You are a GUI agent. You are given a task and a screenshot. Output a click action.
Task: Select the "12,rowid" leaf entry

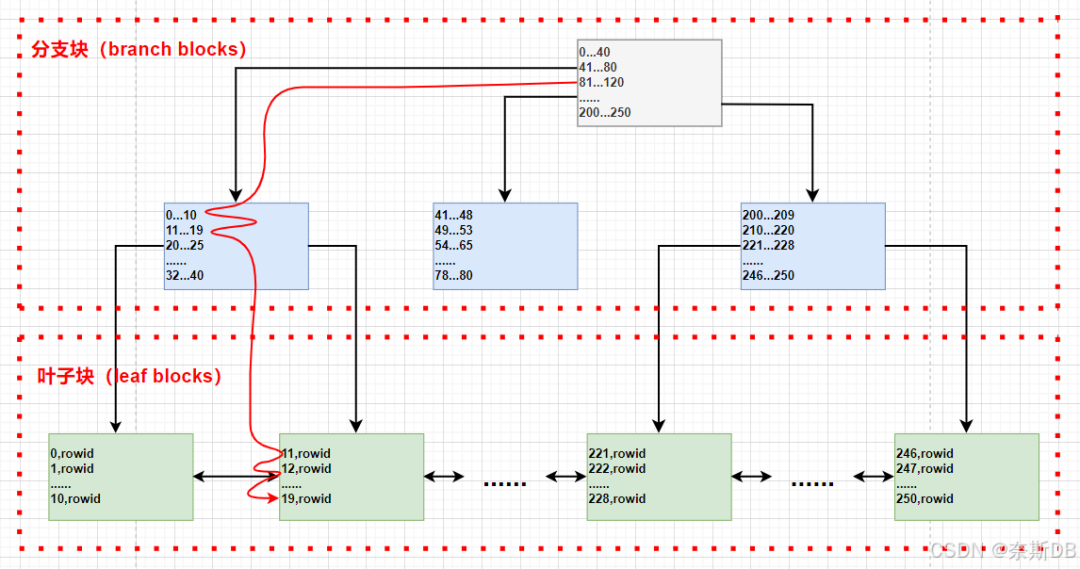(x=306, y=469)
